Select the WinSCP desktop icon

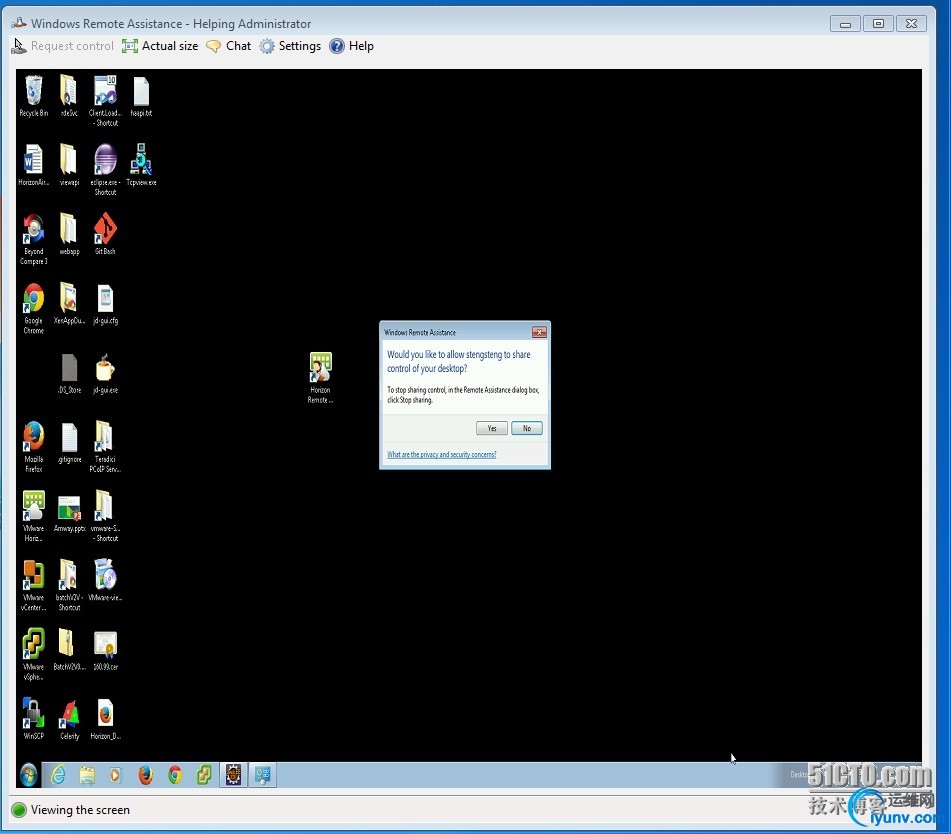33,719
